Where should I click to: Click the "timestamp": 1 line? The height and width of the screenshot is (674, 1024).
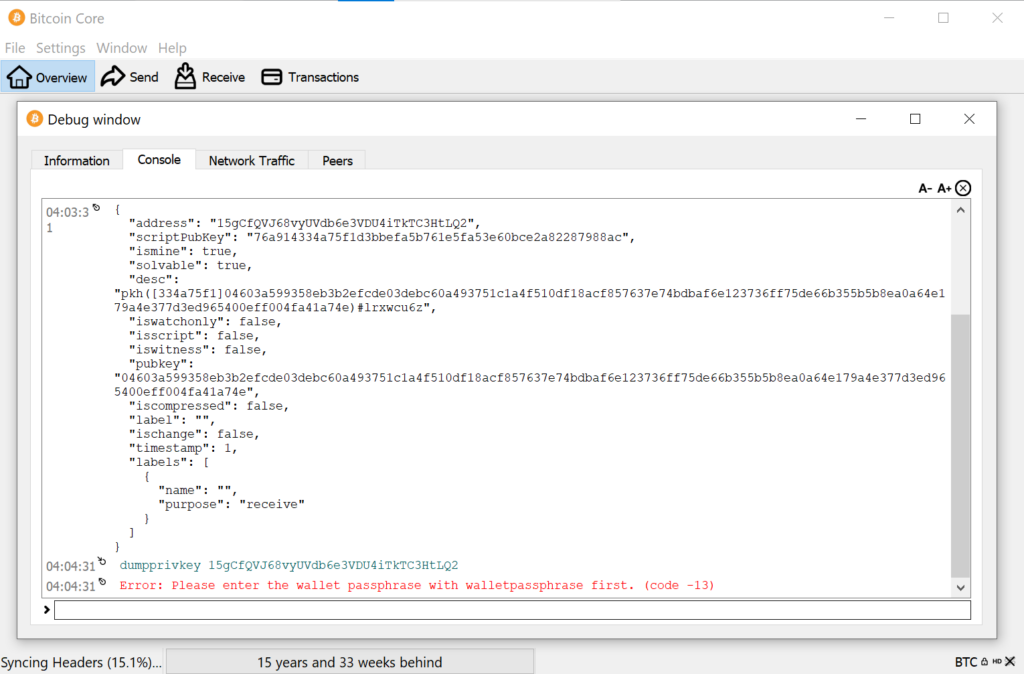click(183, 448)
